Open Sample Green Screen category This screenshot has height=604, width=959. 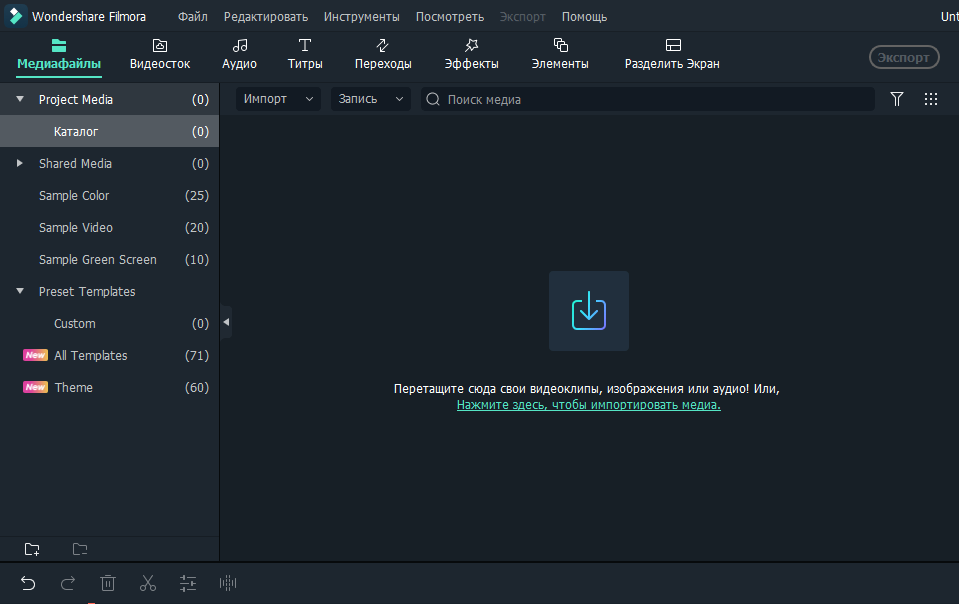(109, 259)
